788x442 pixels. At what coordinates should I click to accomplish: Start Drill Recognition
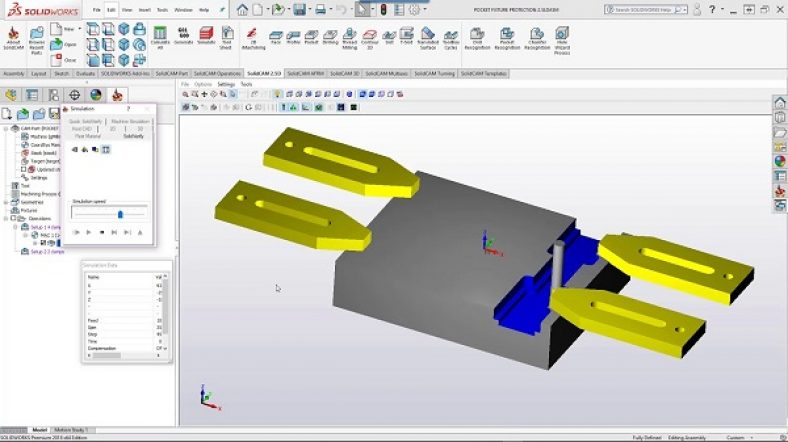pyautogui.click(x=477, y=39)
